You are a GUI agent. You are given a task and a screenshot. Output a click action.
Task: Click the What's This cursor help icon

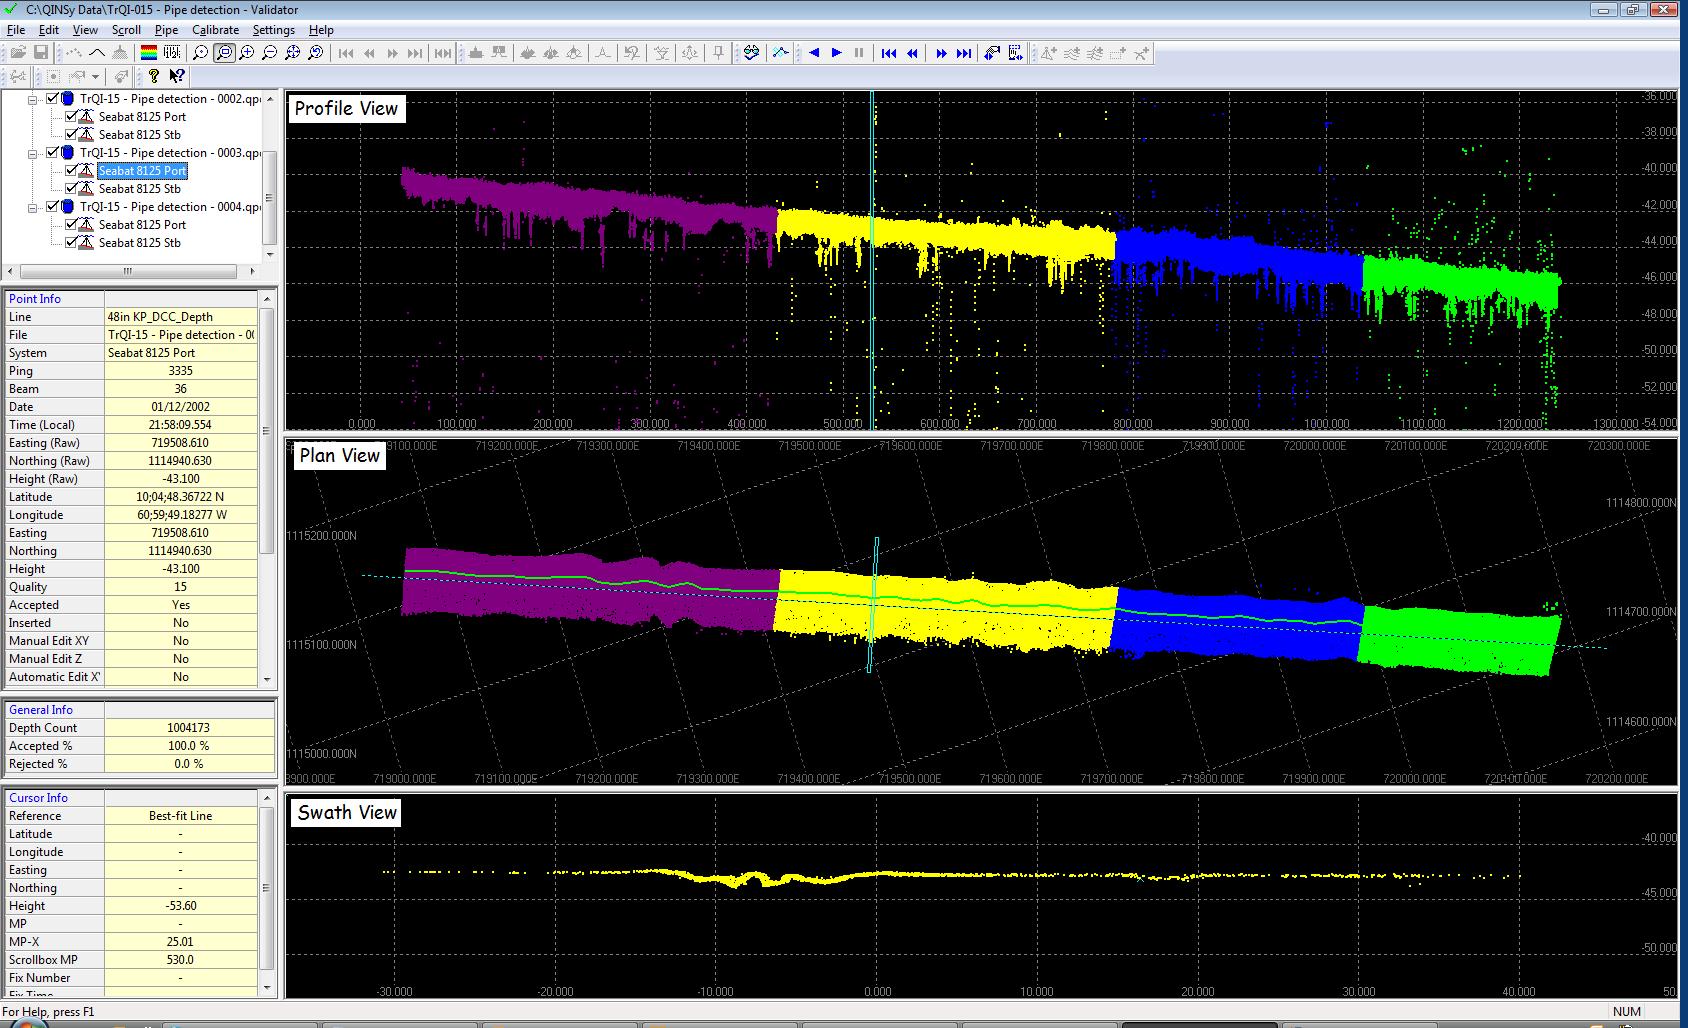tap(177, 76)
